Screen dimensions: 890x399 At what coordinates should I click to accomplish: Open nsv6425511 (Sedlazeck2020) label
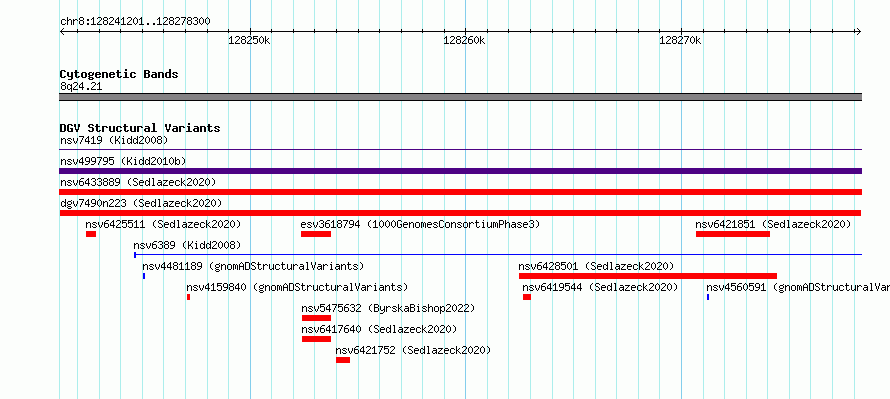coord(163,224)
